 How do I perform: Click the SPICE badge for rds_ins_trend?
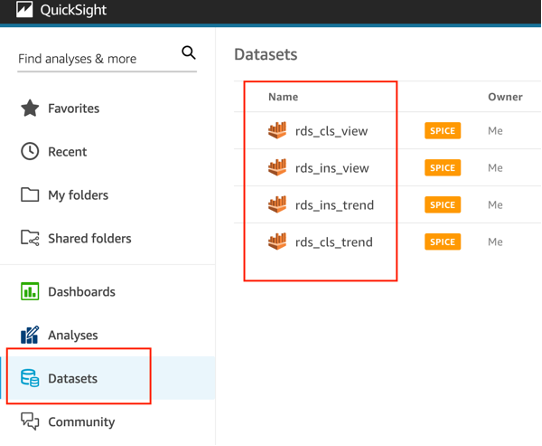[x=442, y=205]
